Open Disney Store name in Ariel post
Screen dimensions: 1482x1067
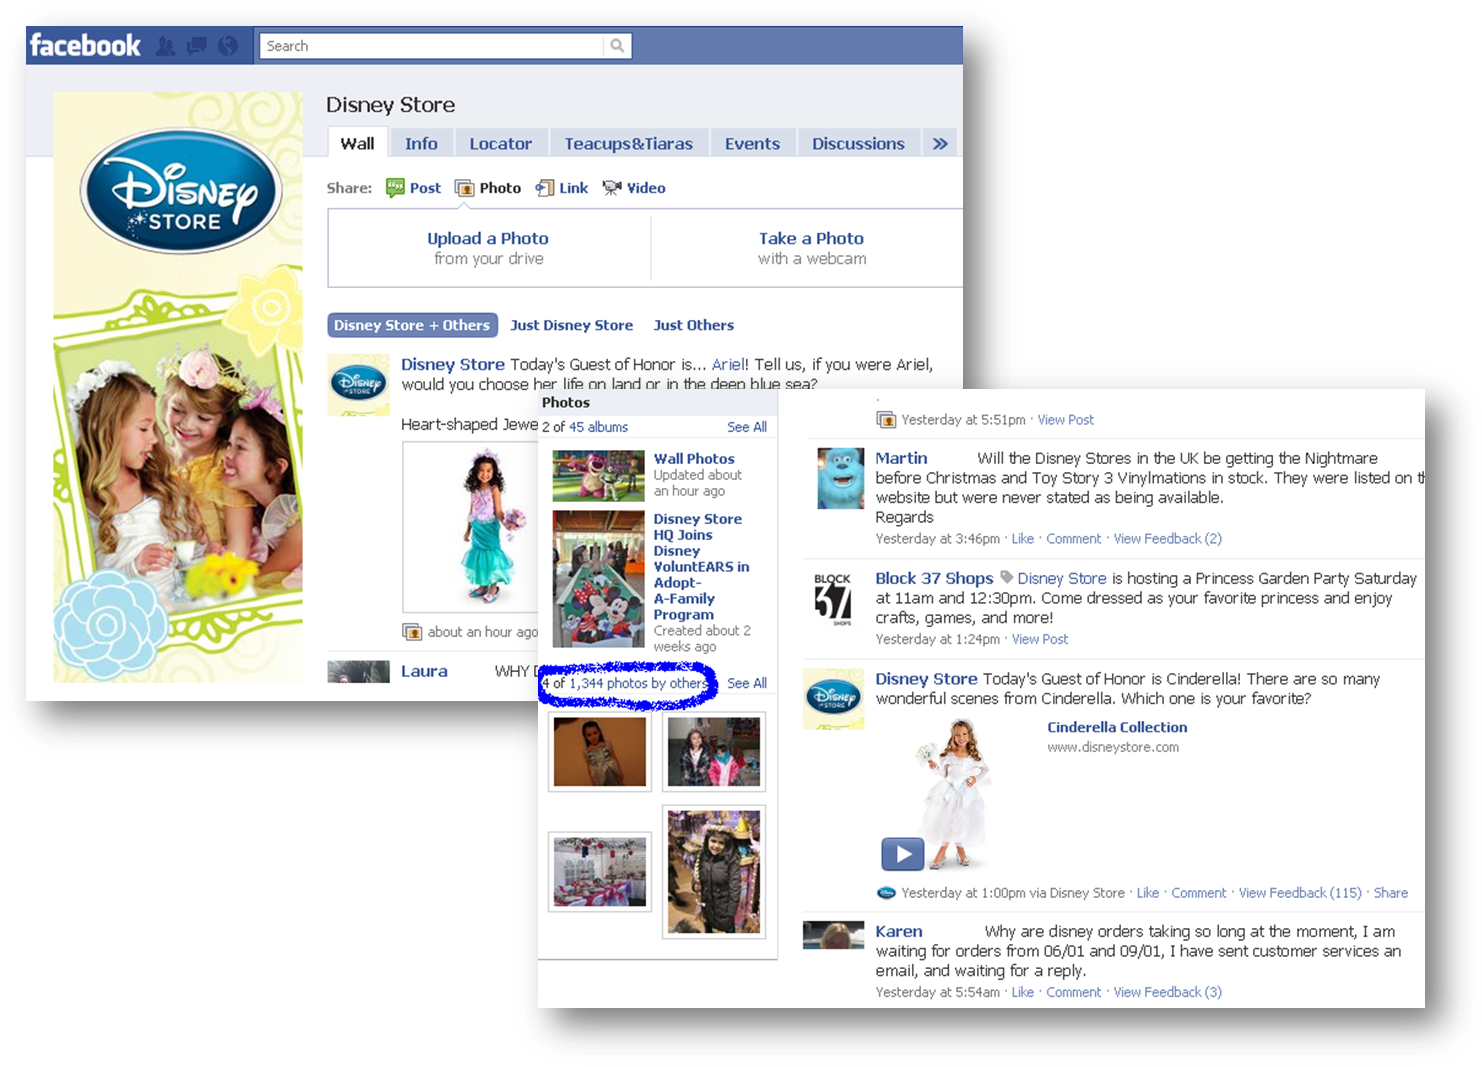tap(452, 364)
